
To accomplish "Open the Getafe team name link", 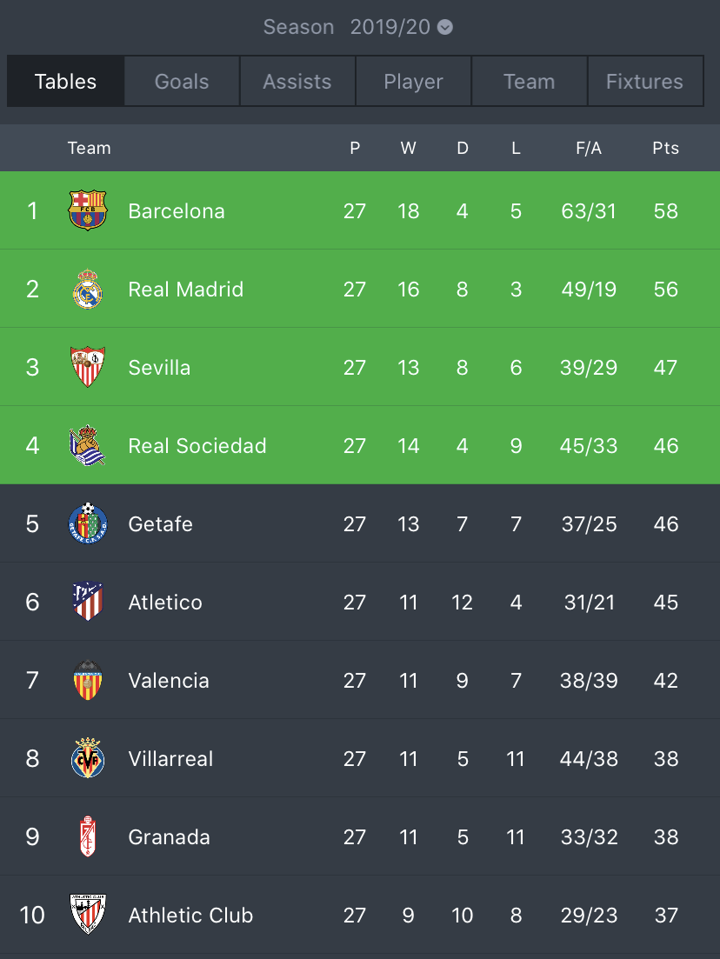I will point(160,524).
